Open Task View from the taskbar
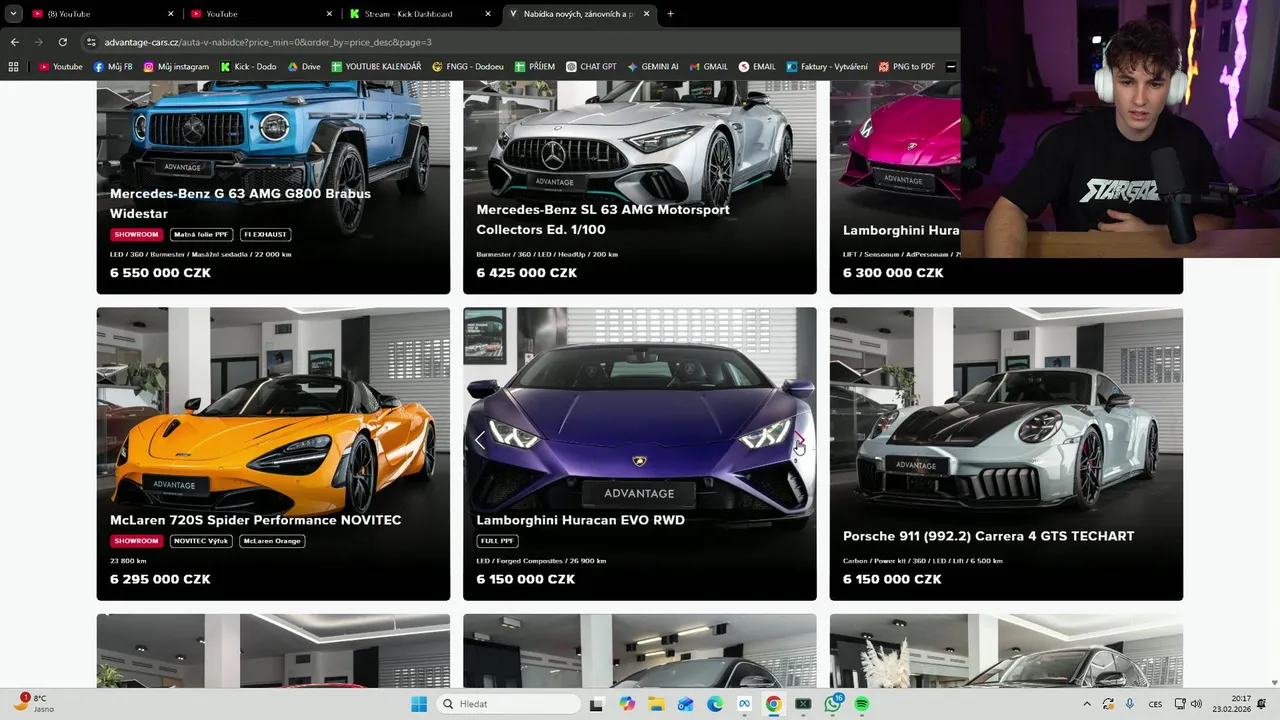Screen dimensions: 1280x720 point(596,704)
